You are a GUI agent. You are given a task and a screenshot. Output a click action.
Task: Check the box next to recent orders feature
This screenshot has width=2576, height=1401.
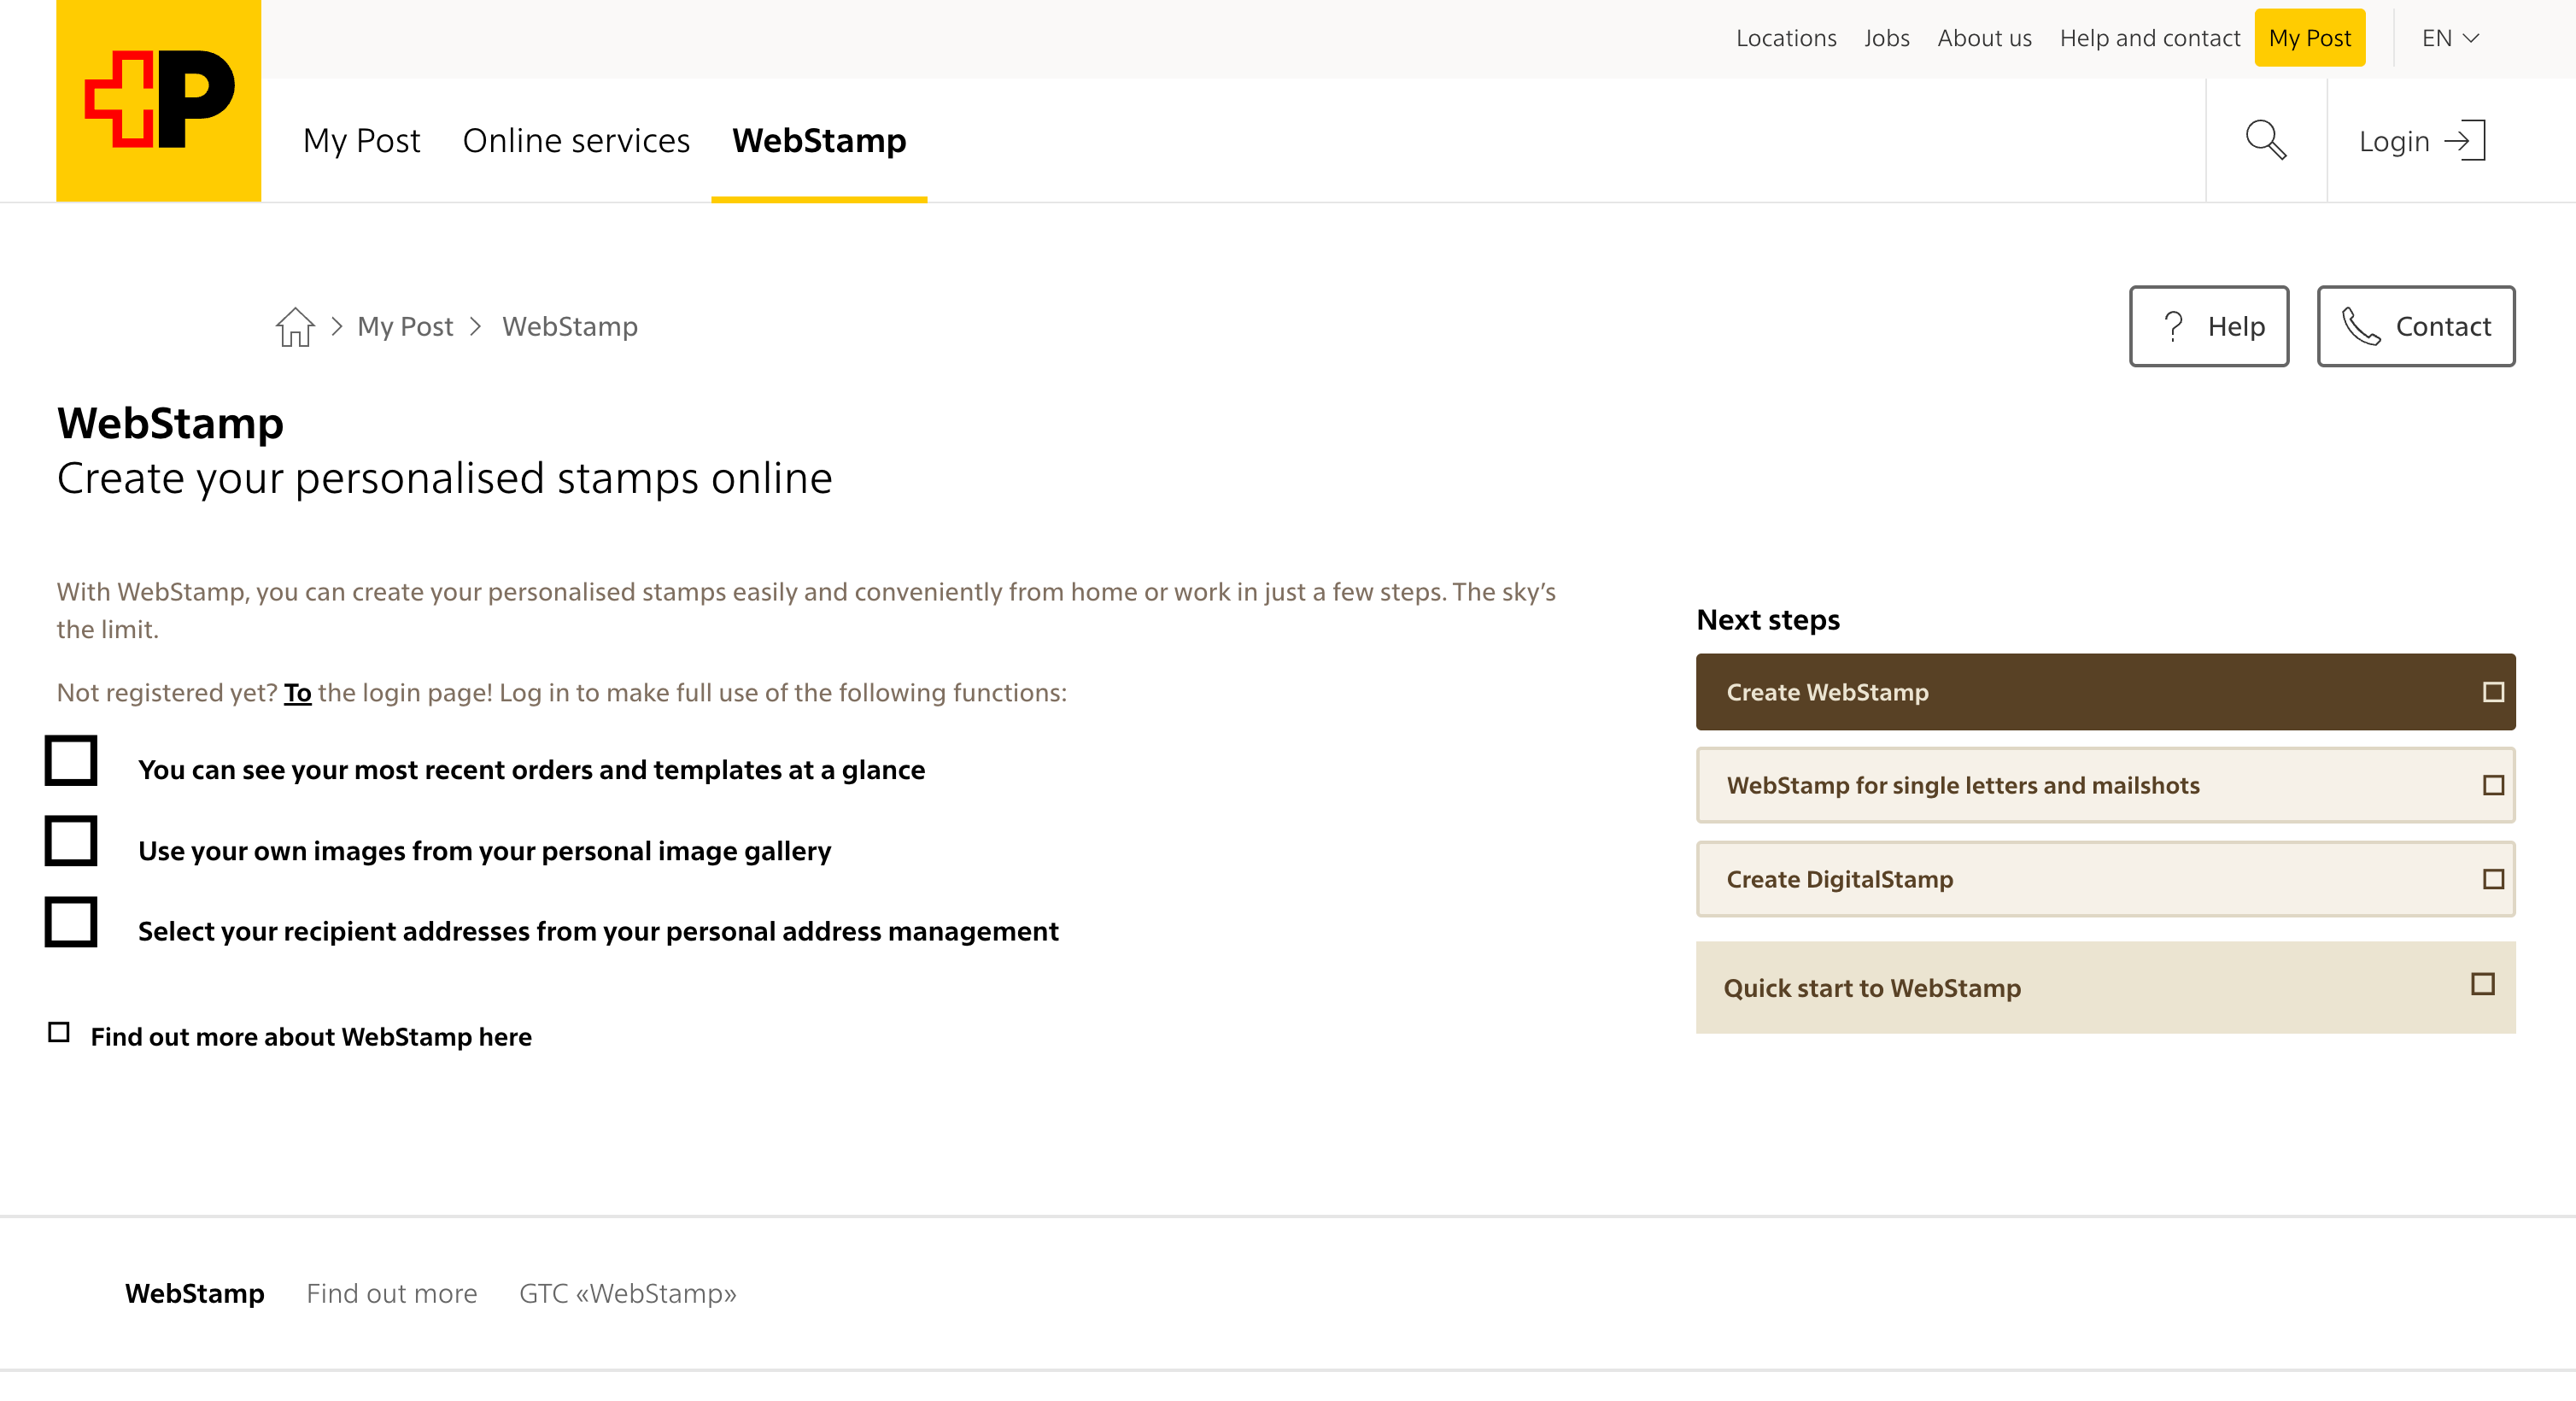click(x=70, y=762)
